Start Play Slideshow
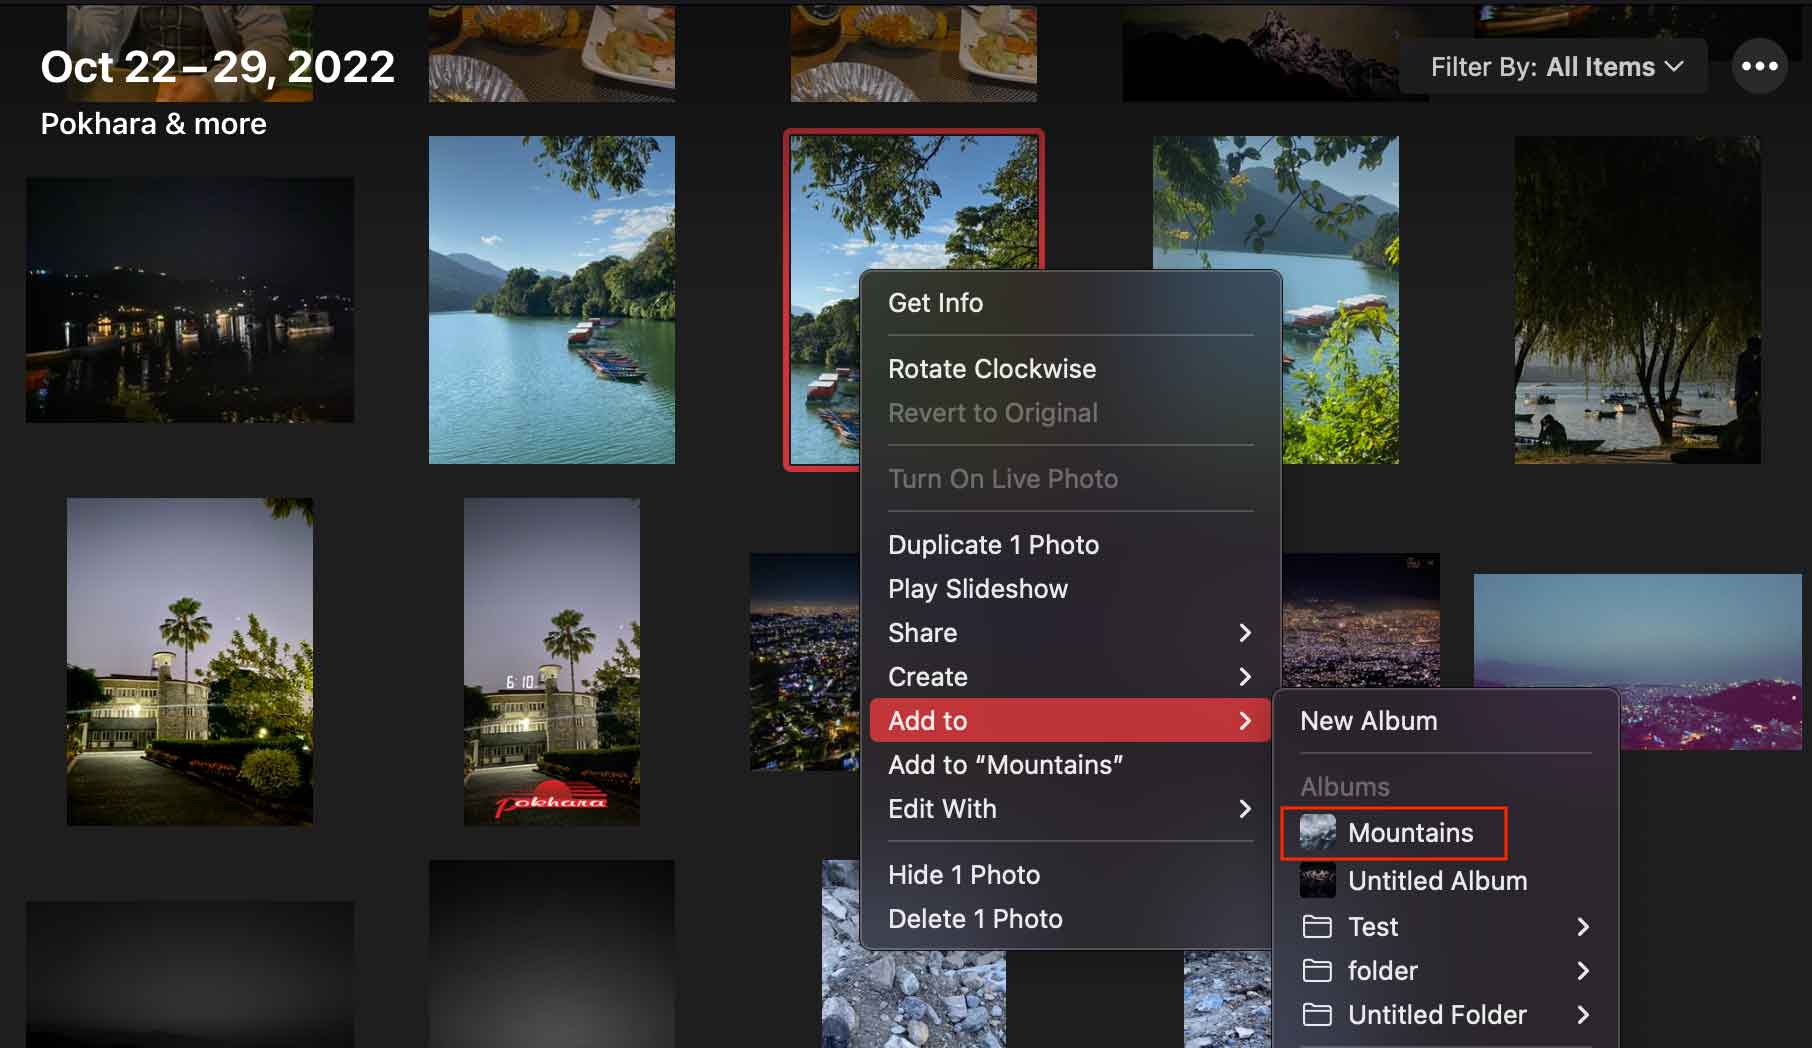Image resolution: width=1812 pixels, height=1048 pixels. pyautogui.click(x=1070, y=589)
